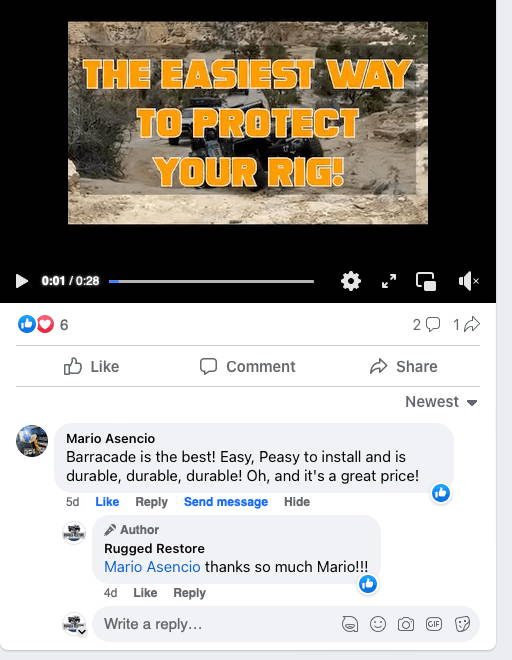
Task: Open video settings gear
Action: pyautogui.click(x=351, y=281)
